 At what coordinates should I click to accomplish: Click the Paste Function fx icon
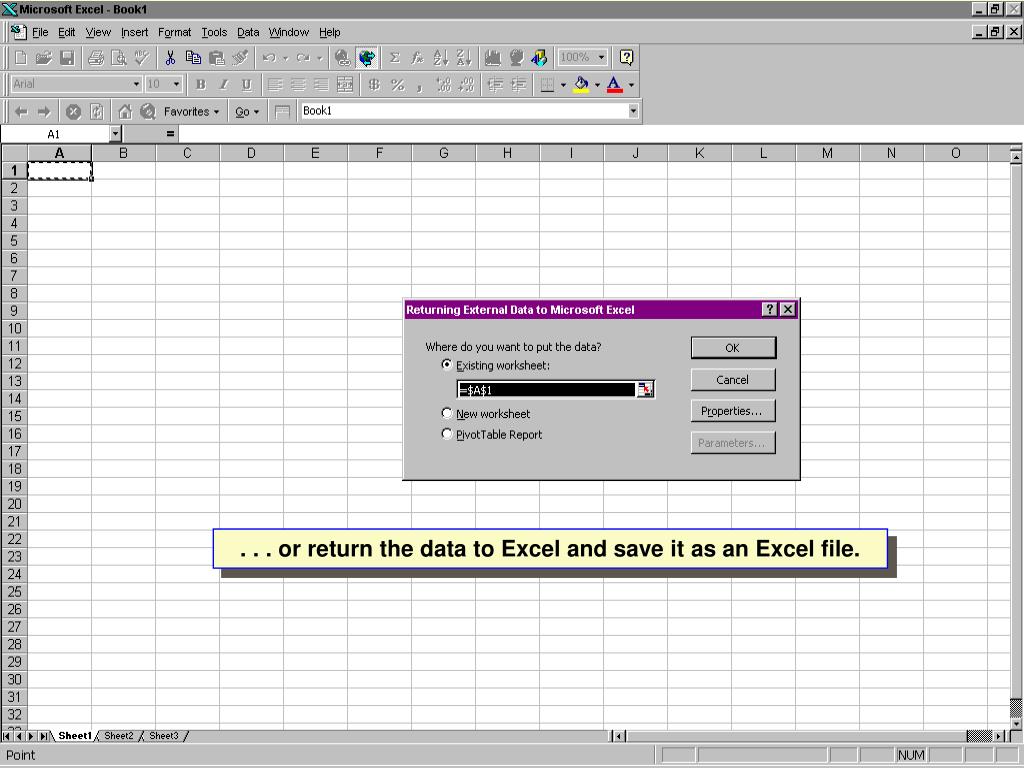click(x=417, y=57)
